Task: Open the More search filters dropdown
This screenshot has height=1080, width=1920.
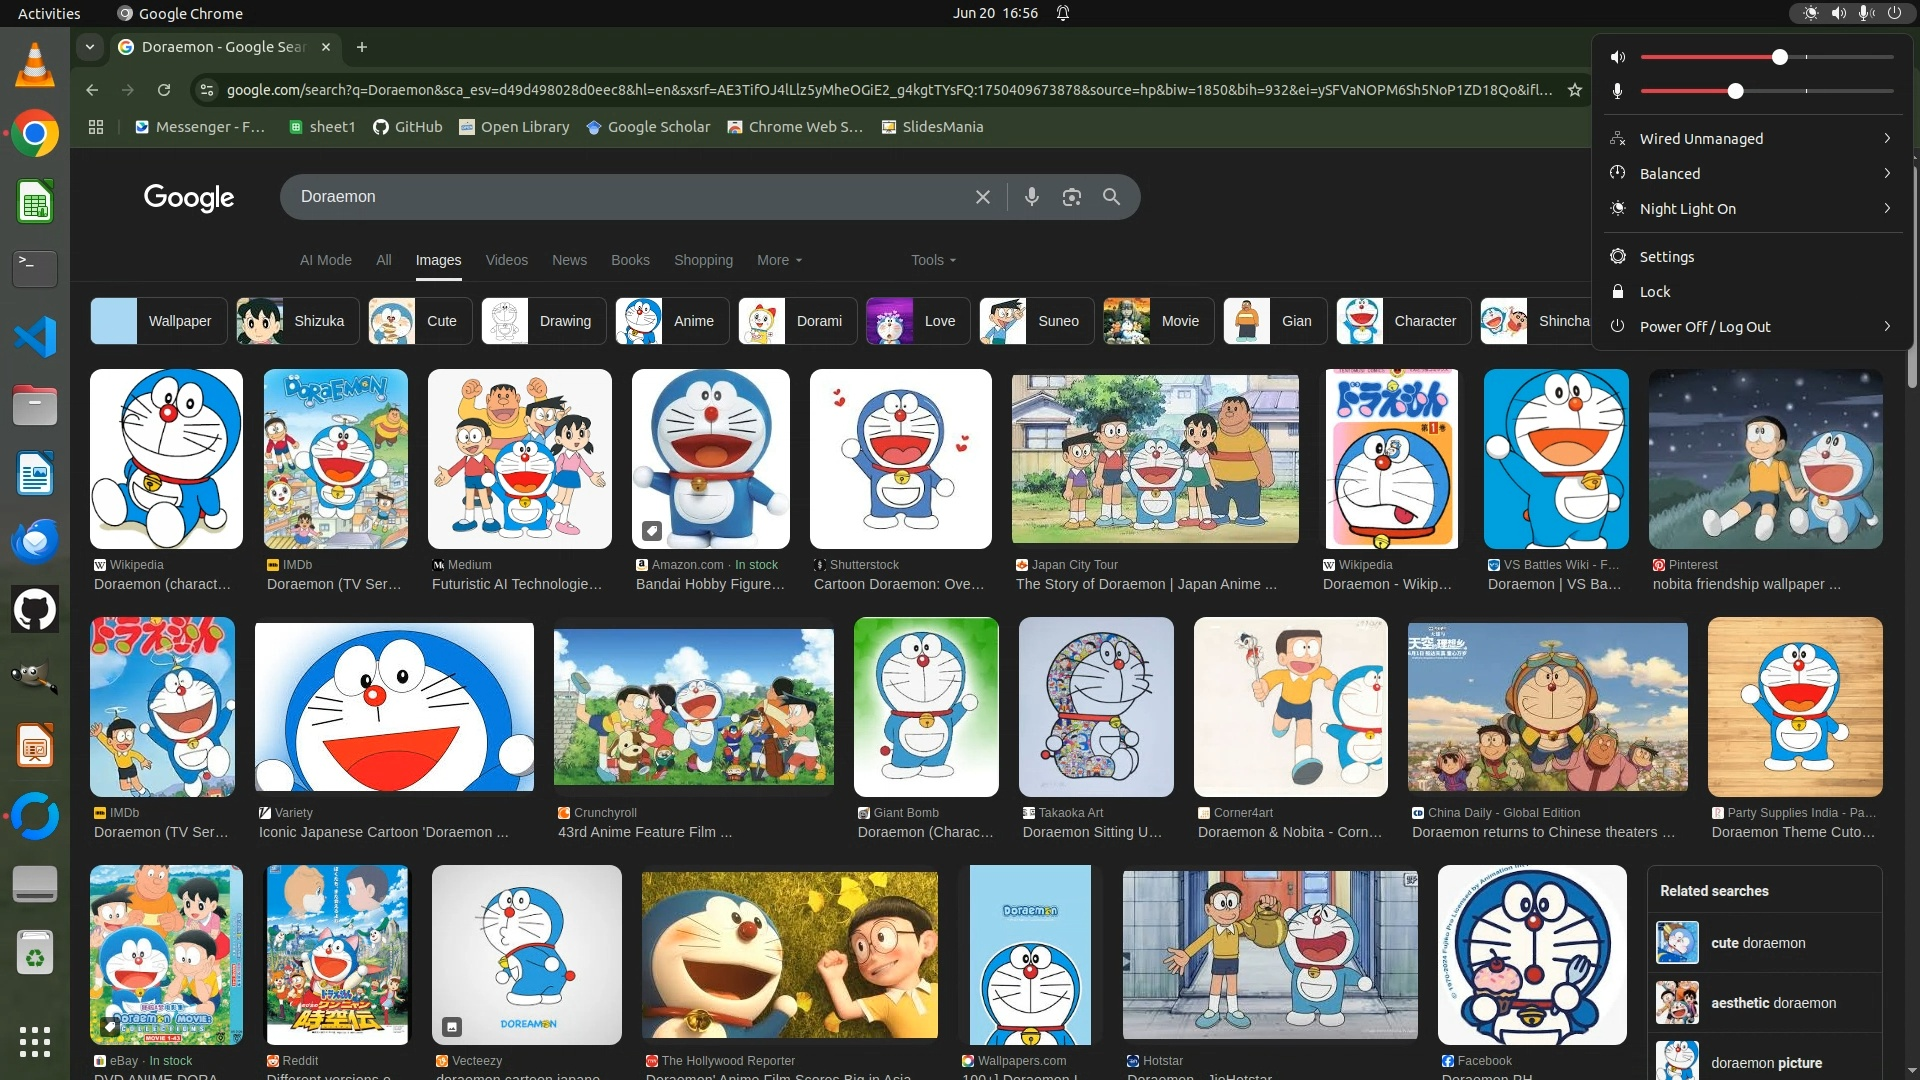Action: coord(779,260)
